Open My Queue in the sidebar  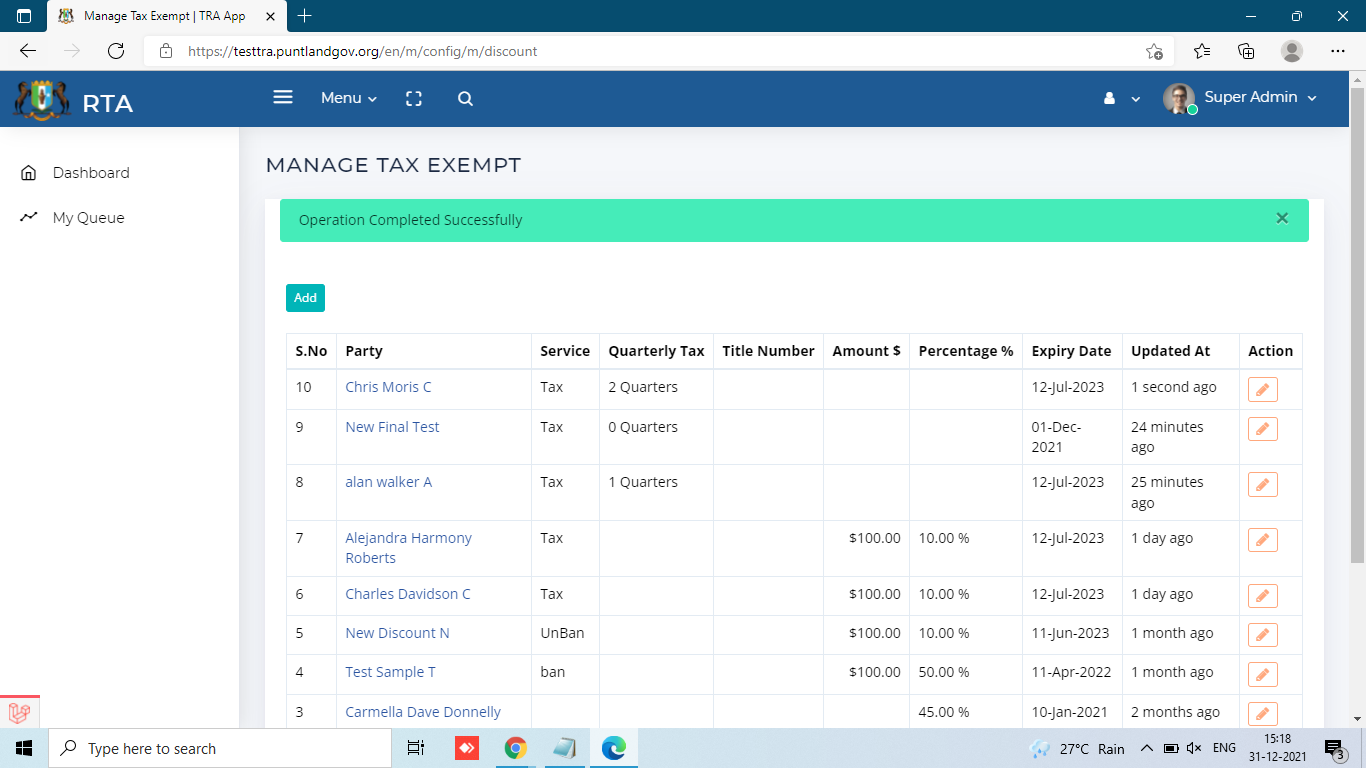[88, 218]
